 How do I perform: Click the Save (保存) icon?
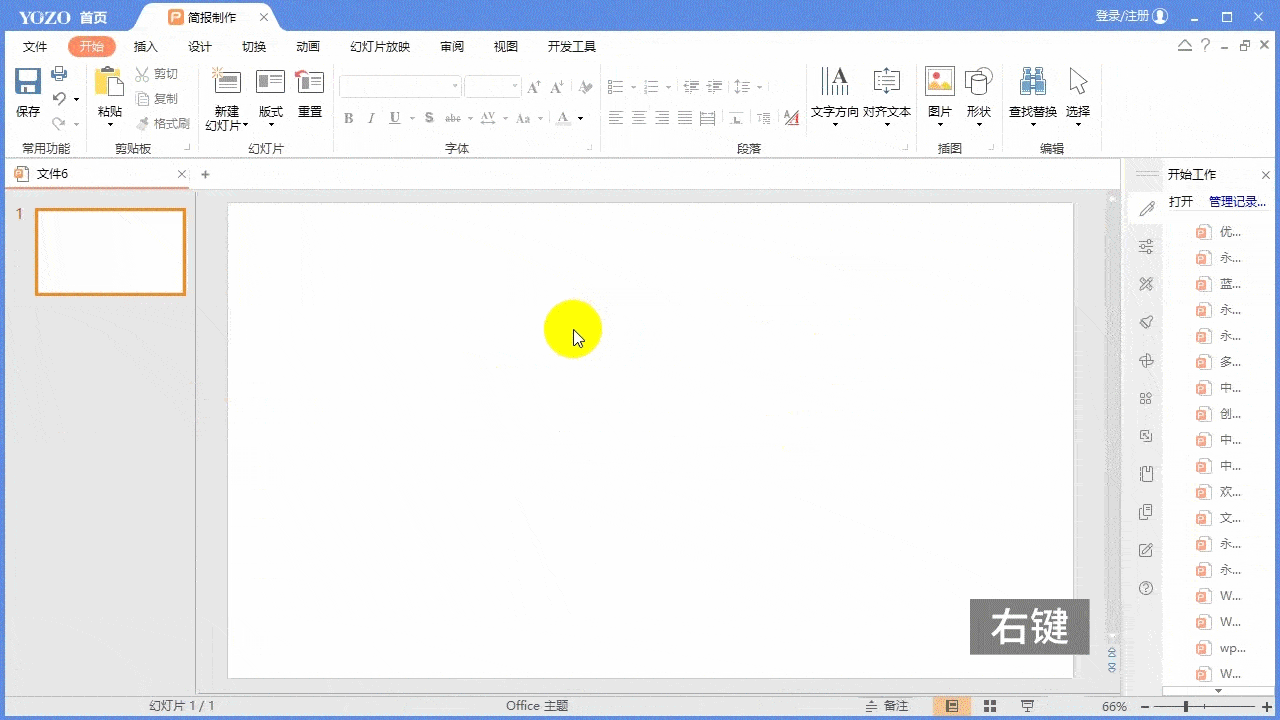point(28,82)
